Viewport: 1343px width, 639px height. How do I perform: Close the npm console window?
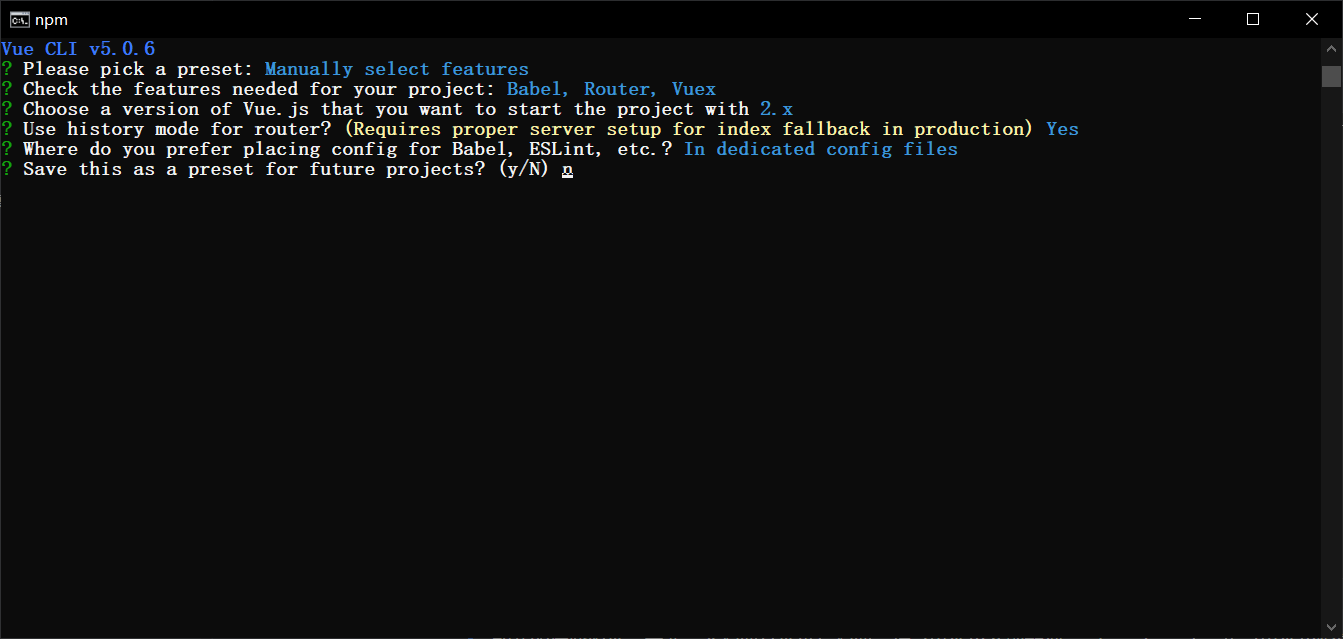click(x=1311, y=18)
